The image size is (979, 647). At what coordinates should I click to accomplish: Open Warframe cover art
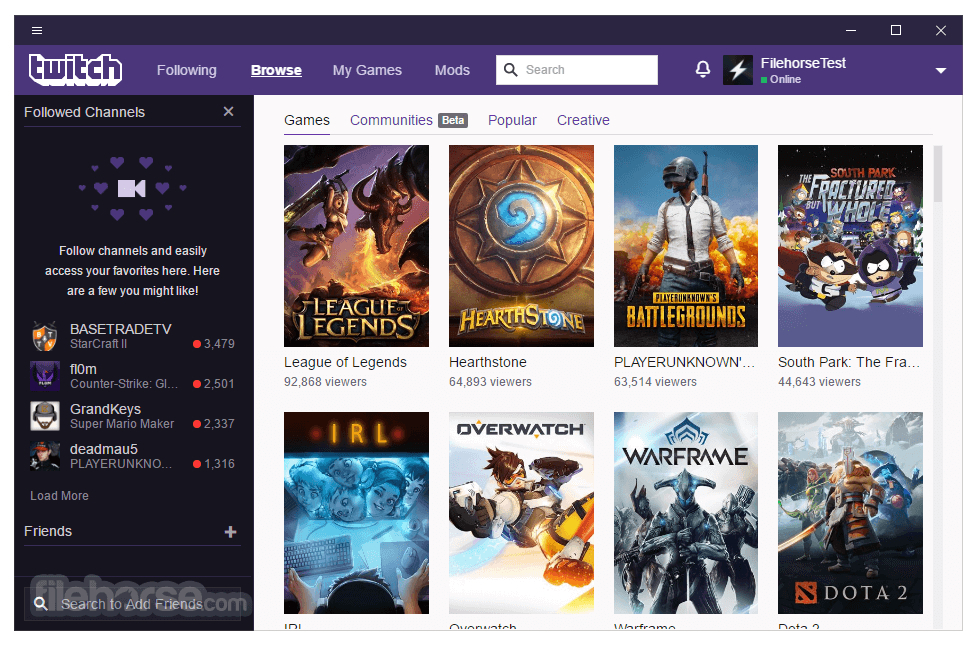tap(686, 513)
